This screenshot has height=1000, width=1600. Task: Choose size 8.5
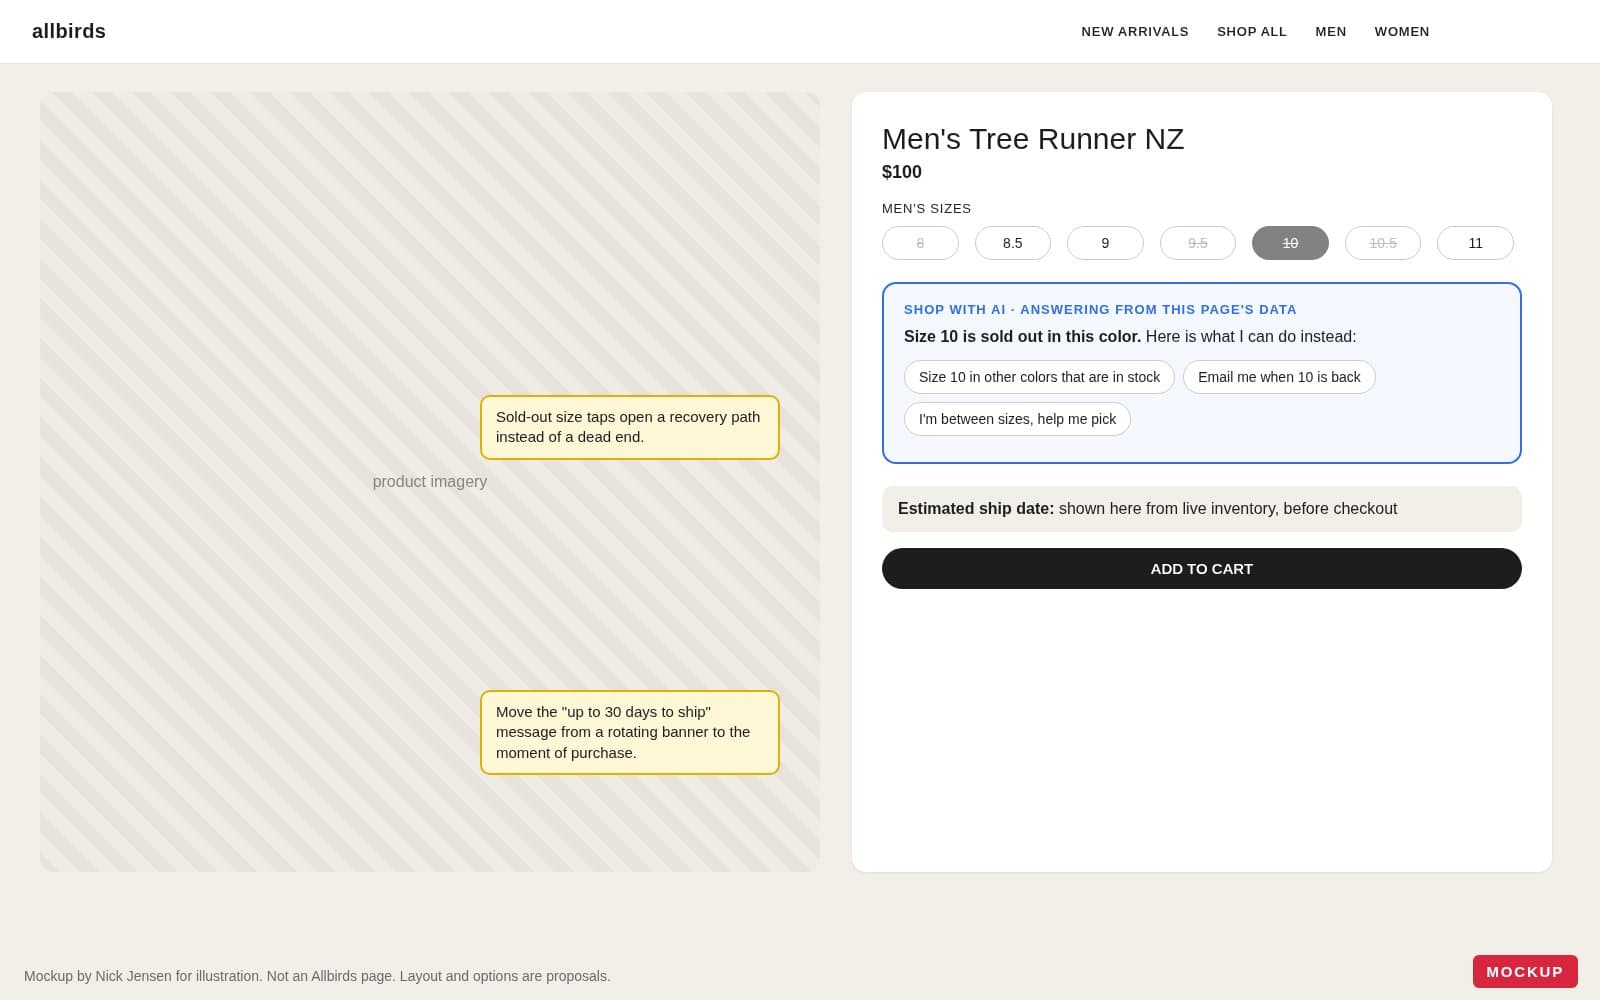1013,243
